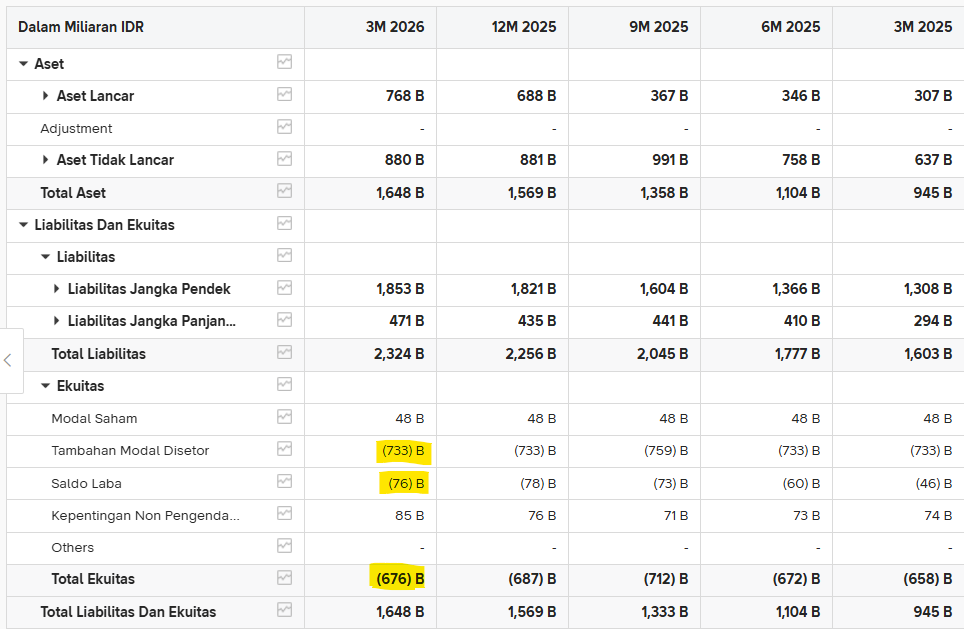Show chart for Total Liabilitas Dan Ekuitas
This screenshot has height=629, width=964.
click(x=284, y=609)
